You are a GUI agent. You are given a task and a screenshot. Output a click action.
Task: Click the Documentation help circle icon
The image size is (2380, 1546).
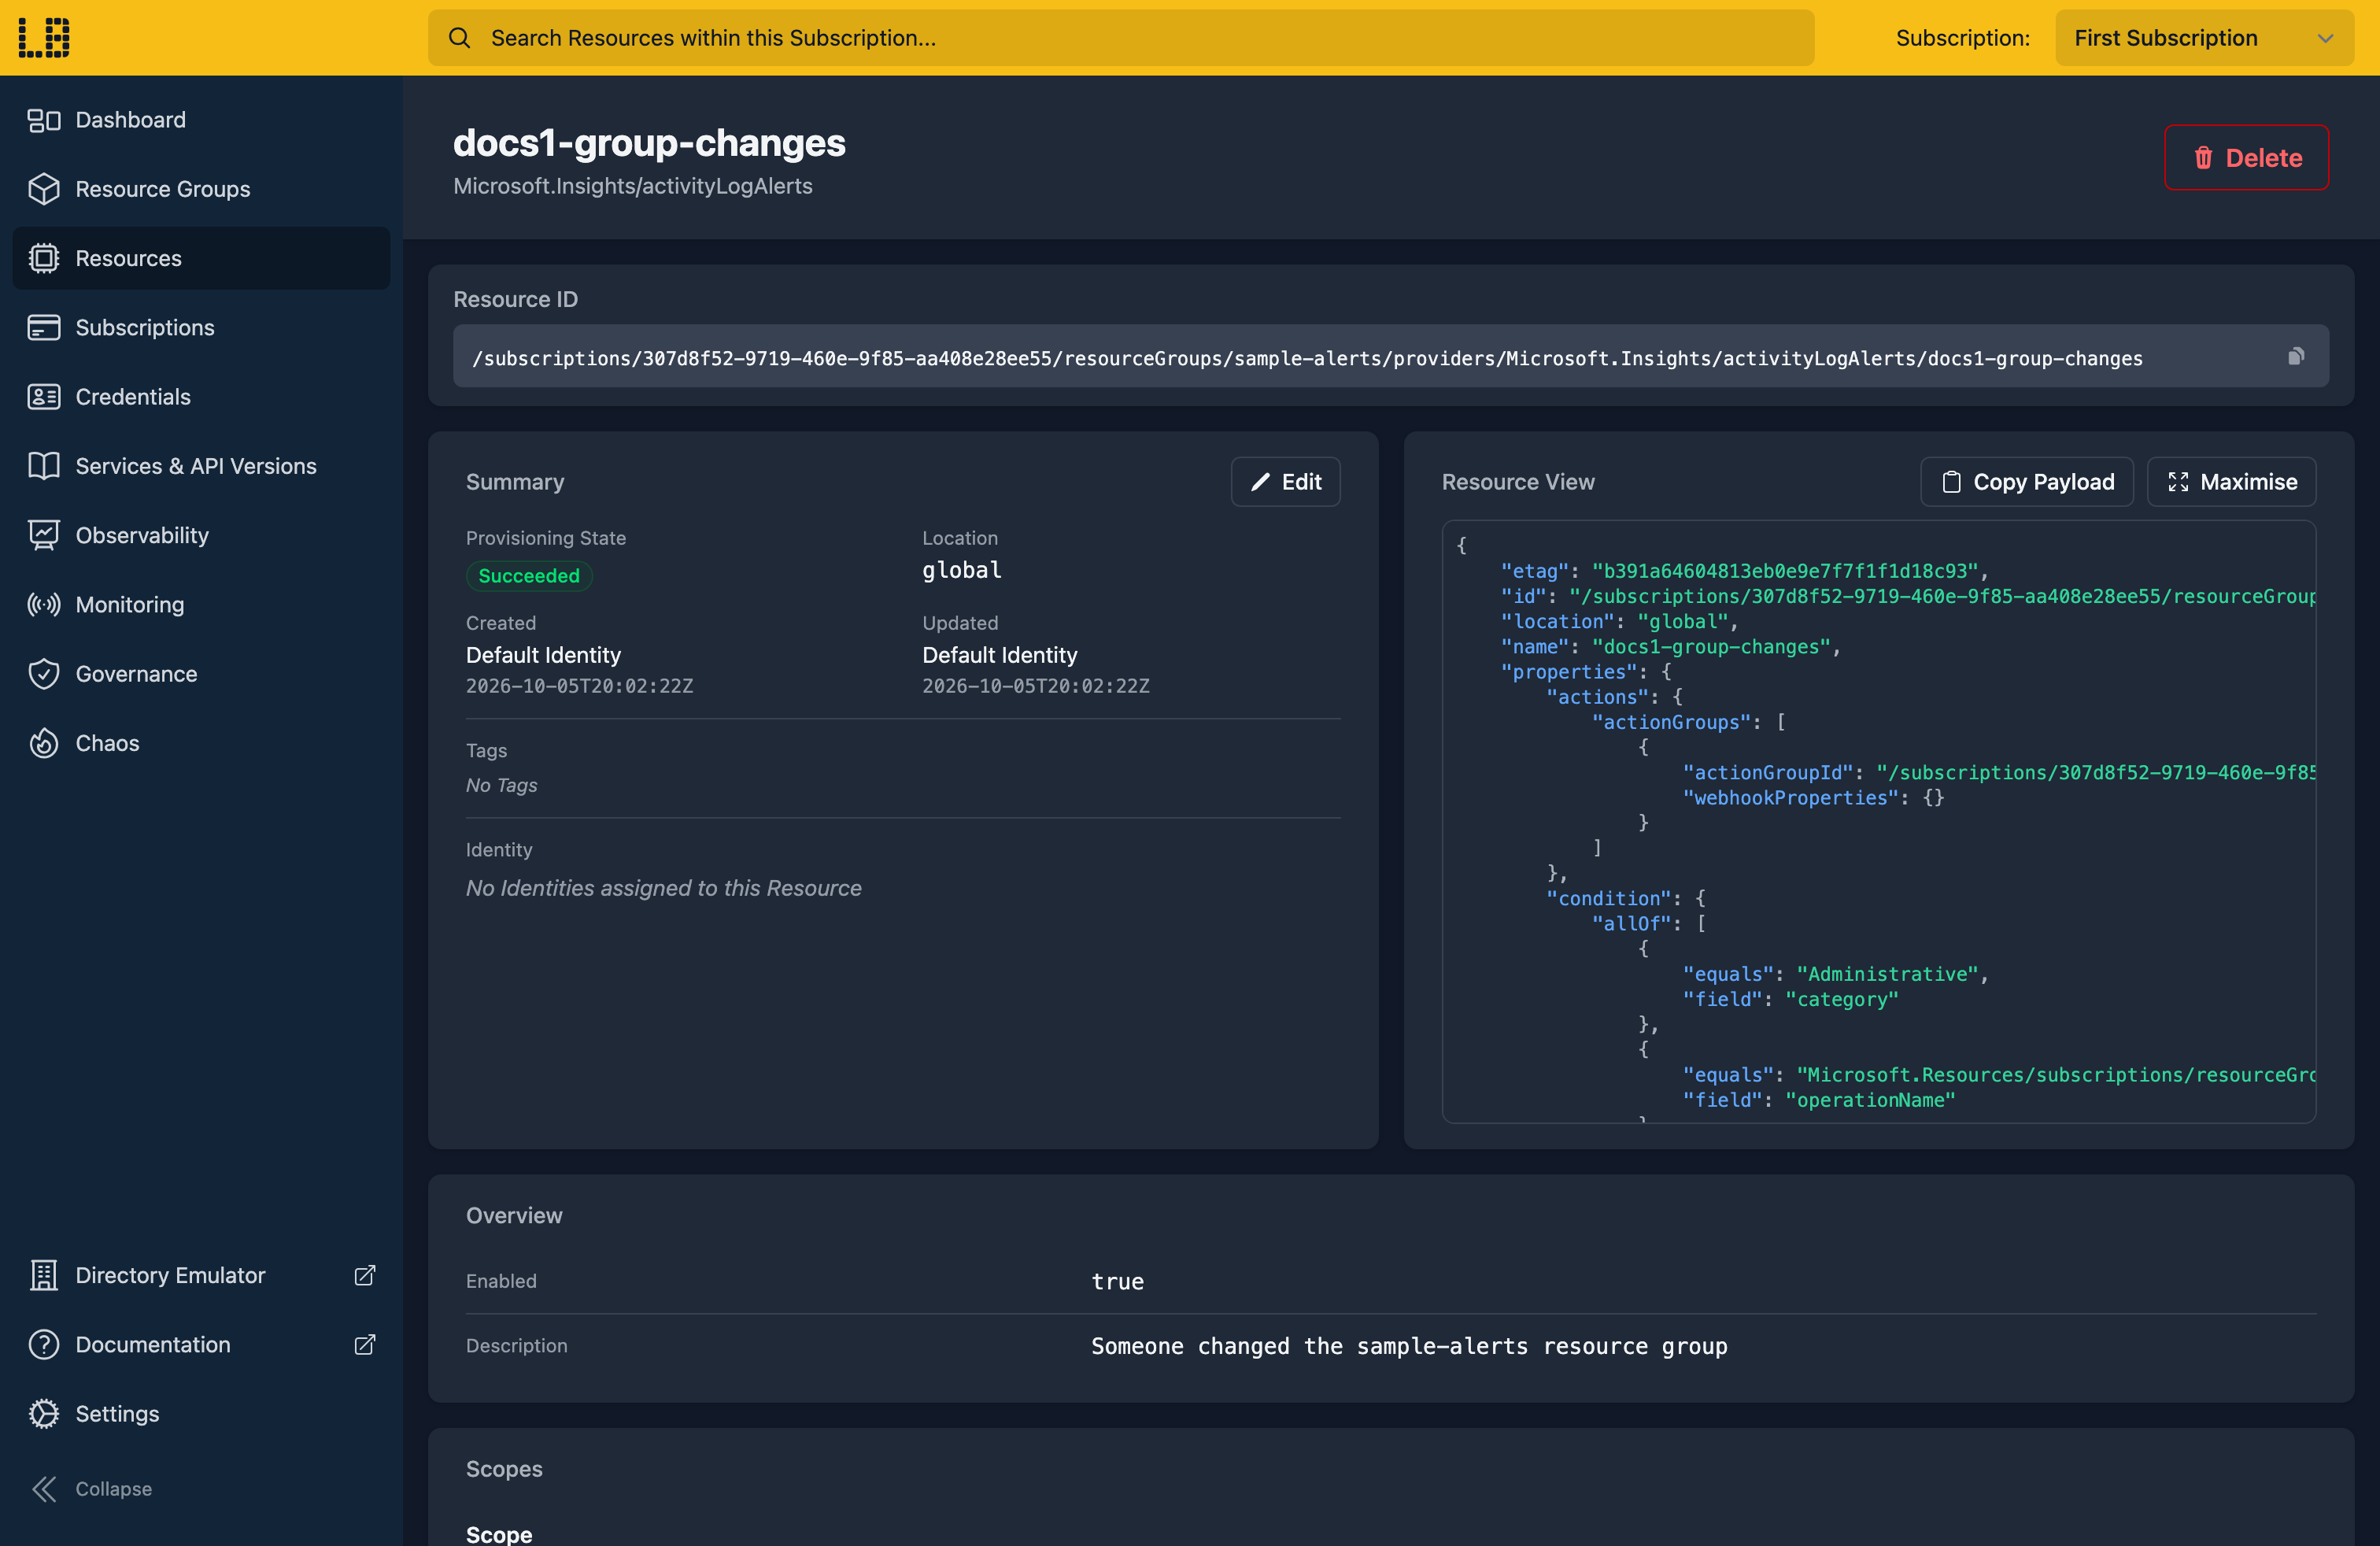(x=44, y=1344)
